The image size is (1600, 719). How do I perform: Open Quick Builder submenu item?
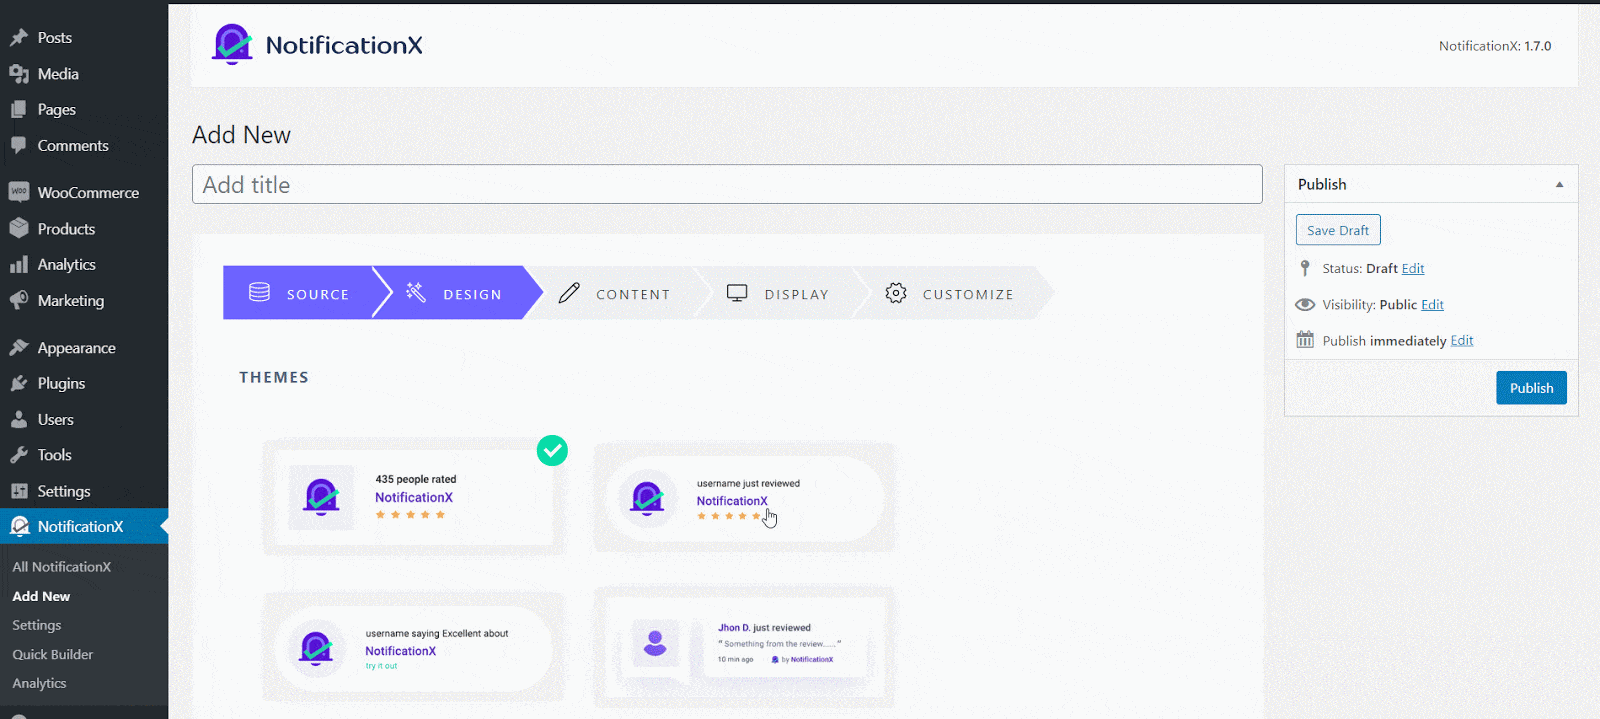53,654
